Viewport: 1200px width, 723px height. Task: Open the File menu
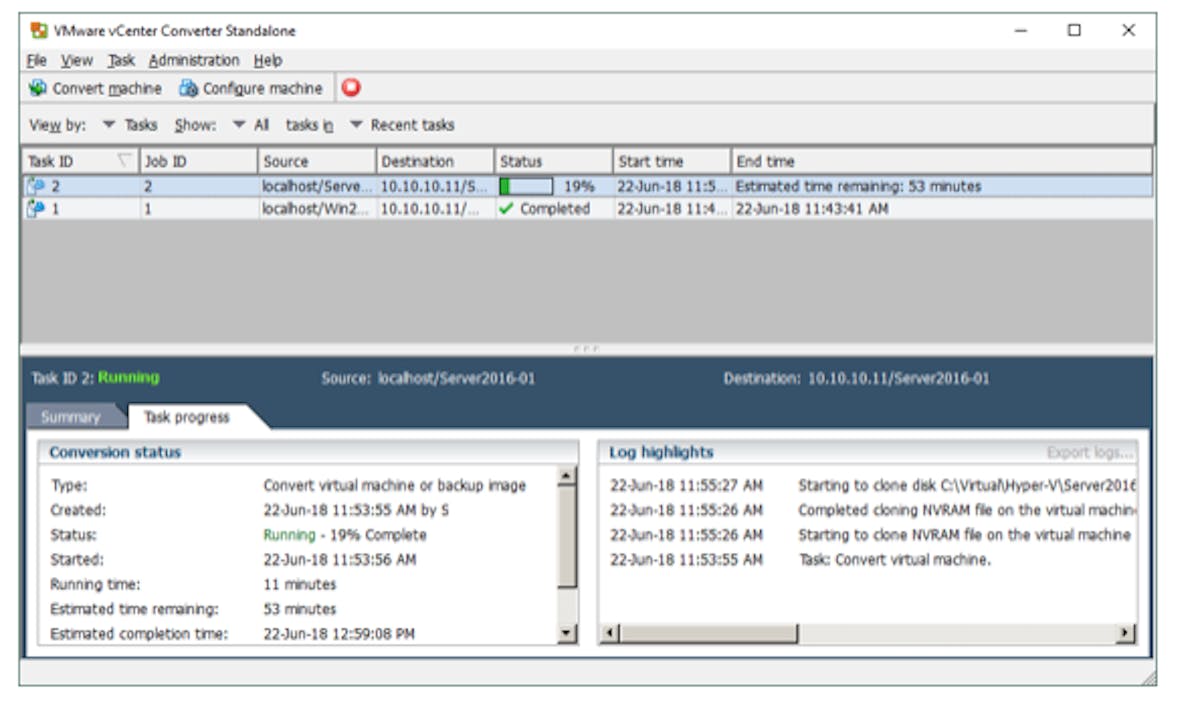tap(37, 60)
